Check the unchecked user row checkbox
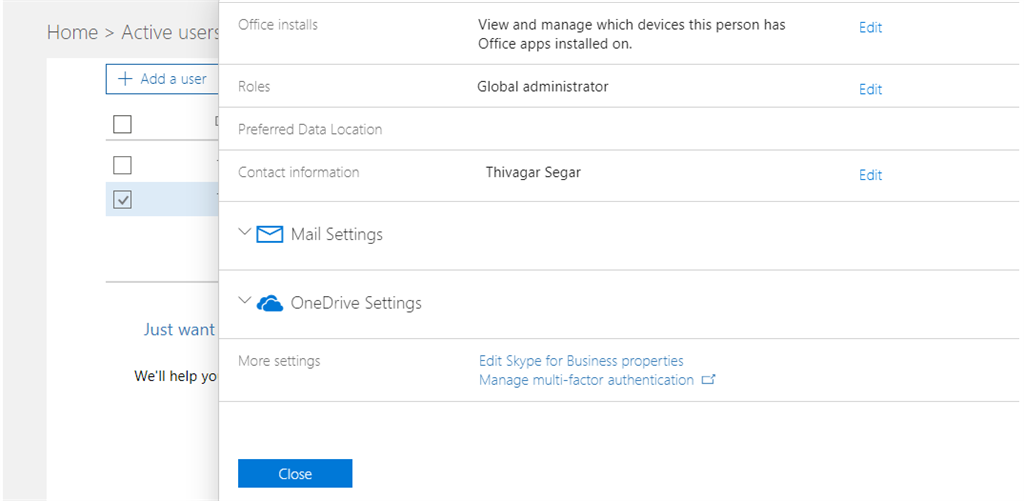Viewport: 1024px width, 501px height. 122,164
